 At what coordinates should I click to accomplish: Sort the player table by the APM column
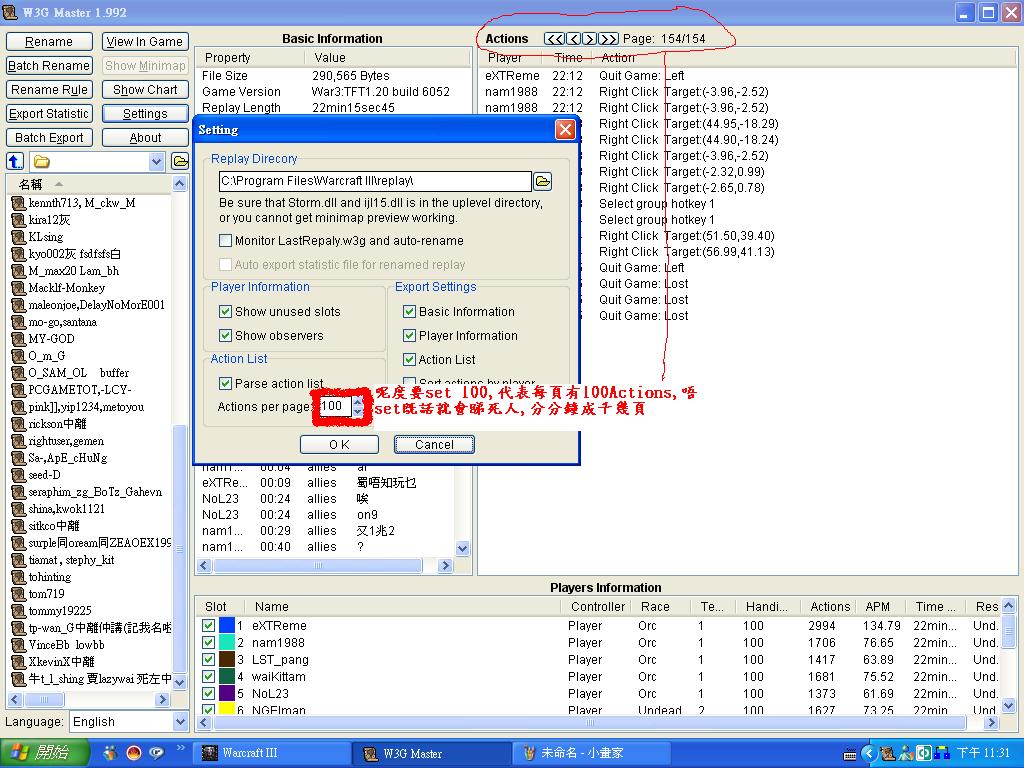click(x=877, y=606)
